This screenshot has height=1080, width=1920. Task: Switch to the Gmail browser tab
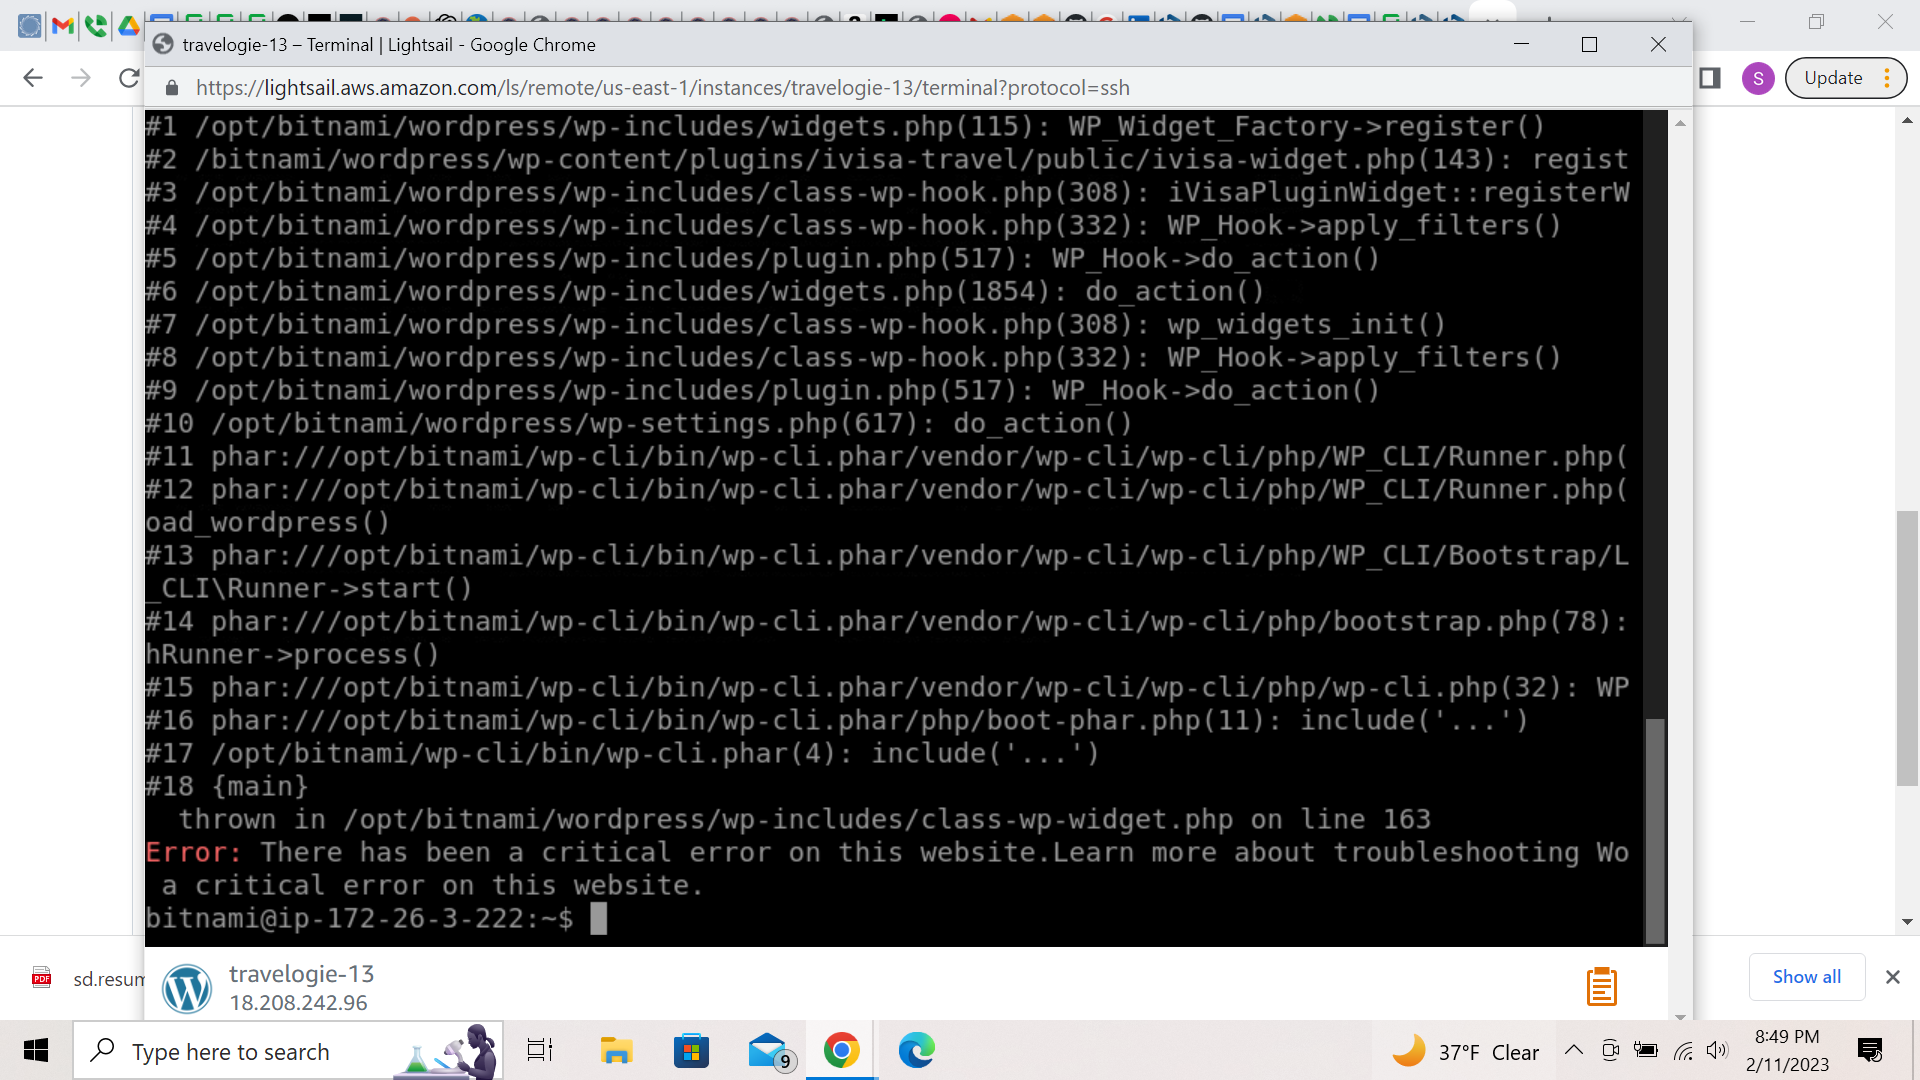62,26
